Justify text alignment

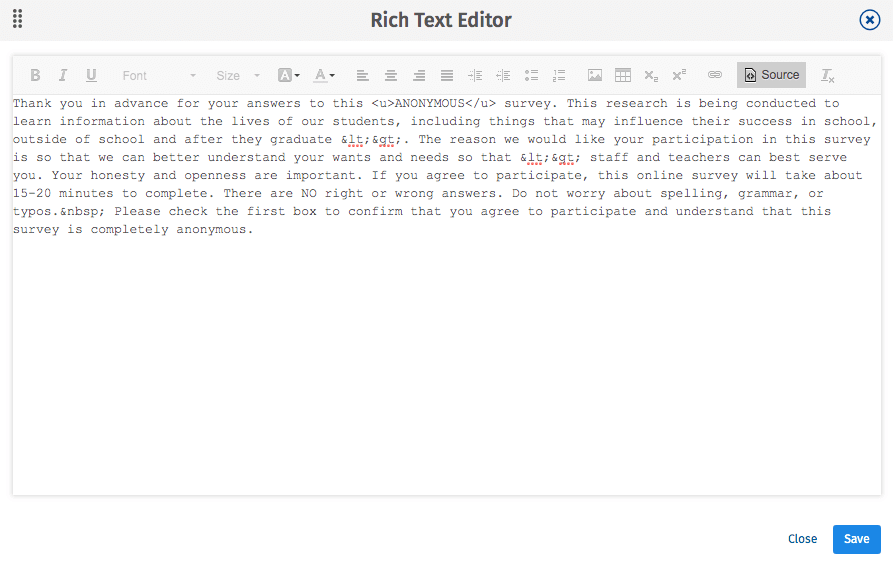click(x=447, y=75)
